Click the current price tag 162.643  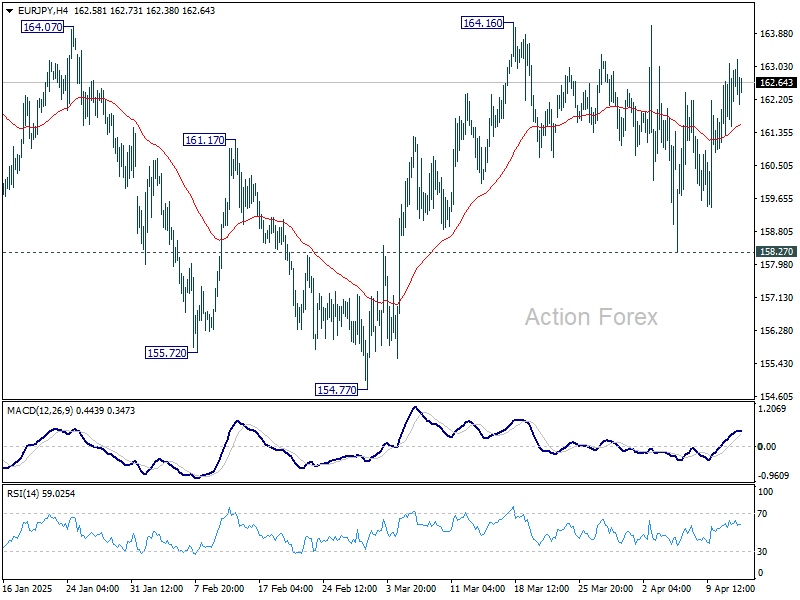776,83
